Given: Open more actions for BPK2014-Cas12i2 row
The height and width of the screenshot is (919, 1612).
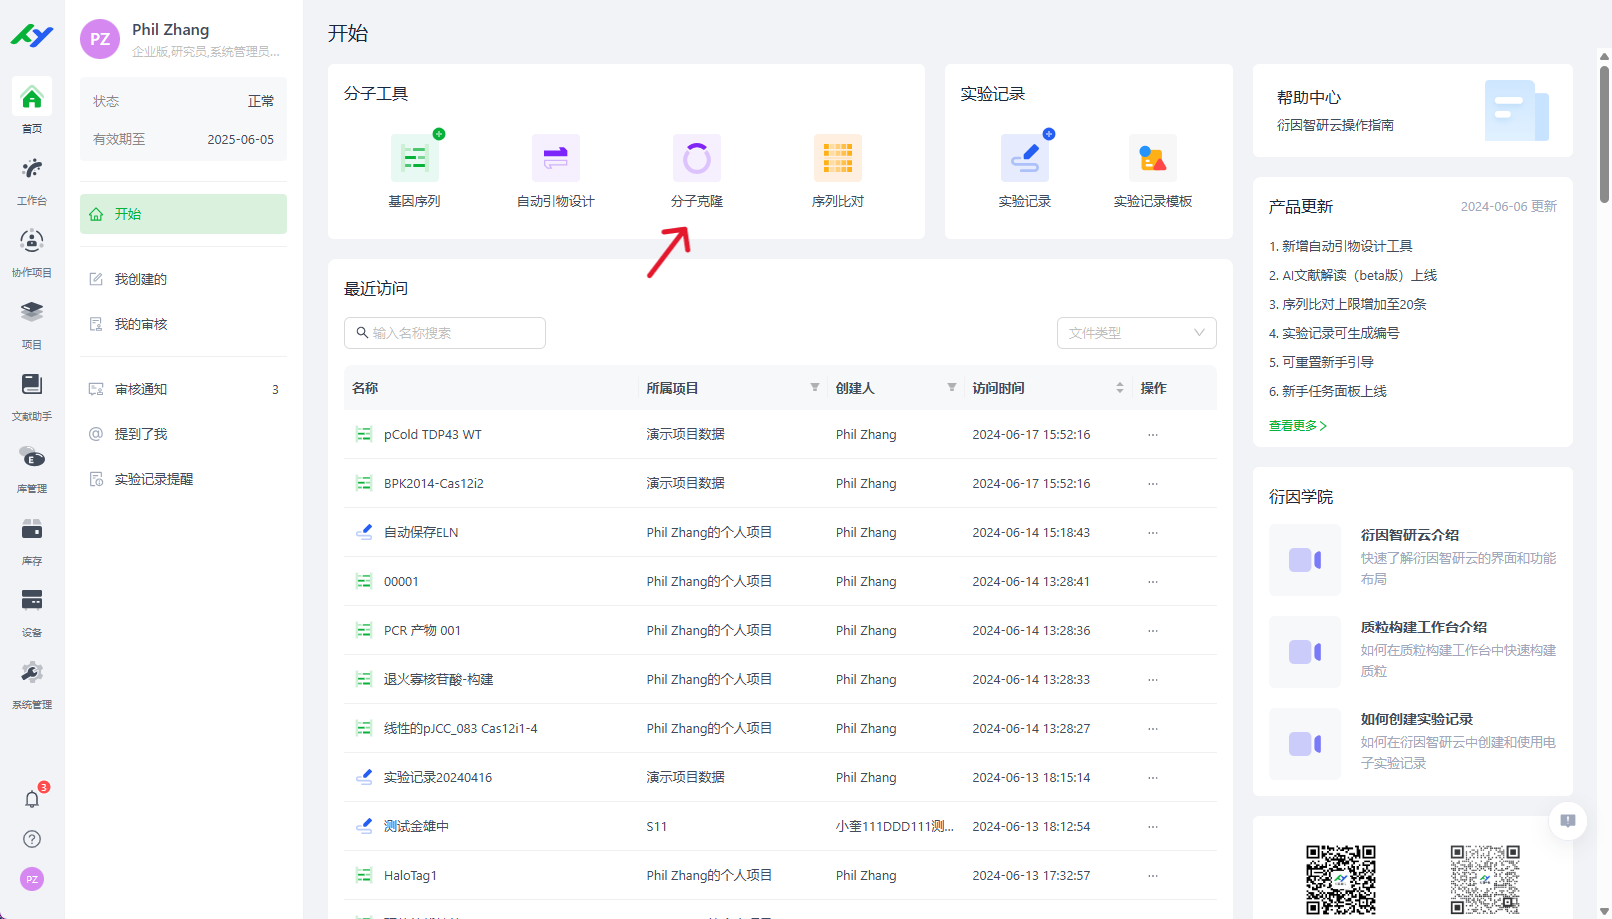Looking at the screenshot, I should tap(1153, 484).
